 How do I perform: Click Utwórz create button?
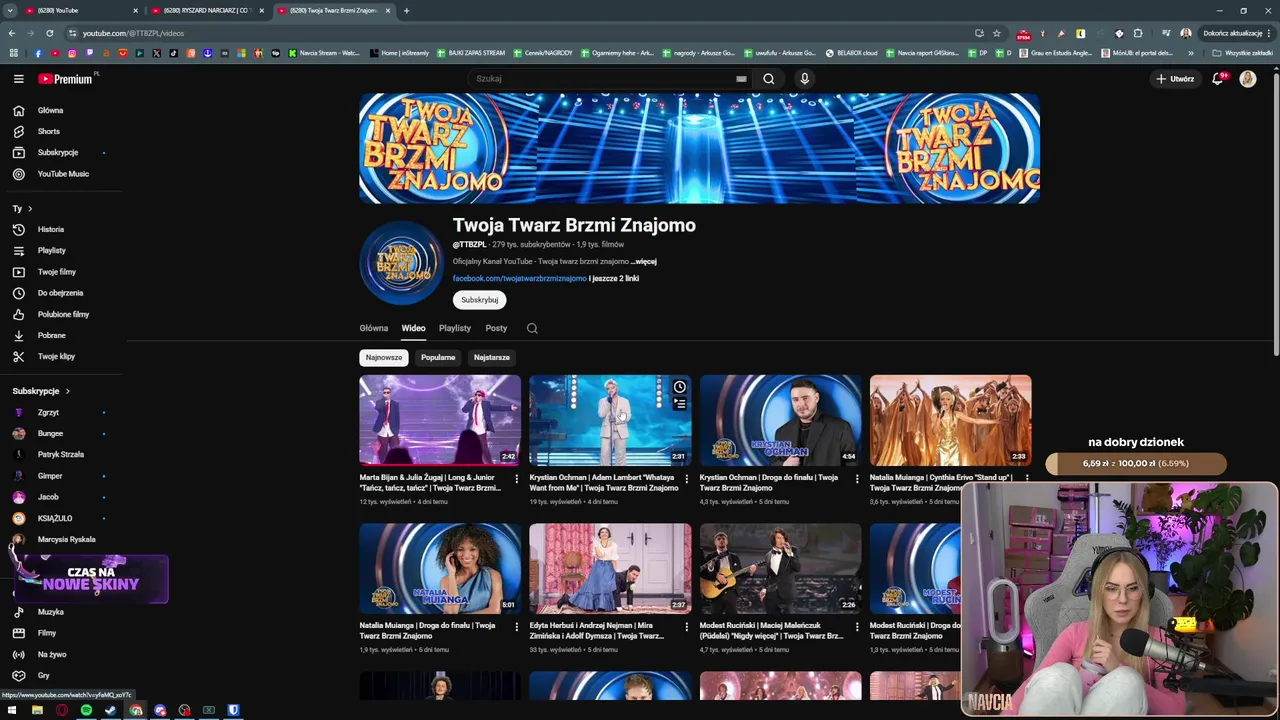[x=1175, y=78]
